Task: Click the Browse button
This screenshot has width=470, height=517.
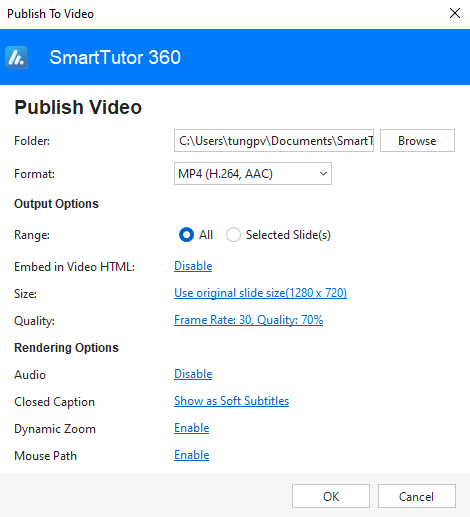Action: click(417, 141)
